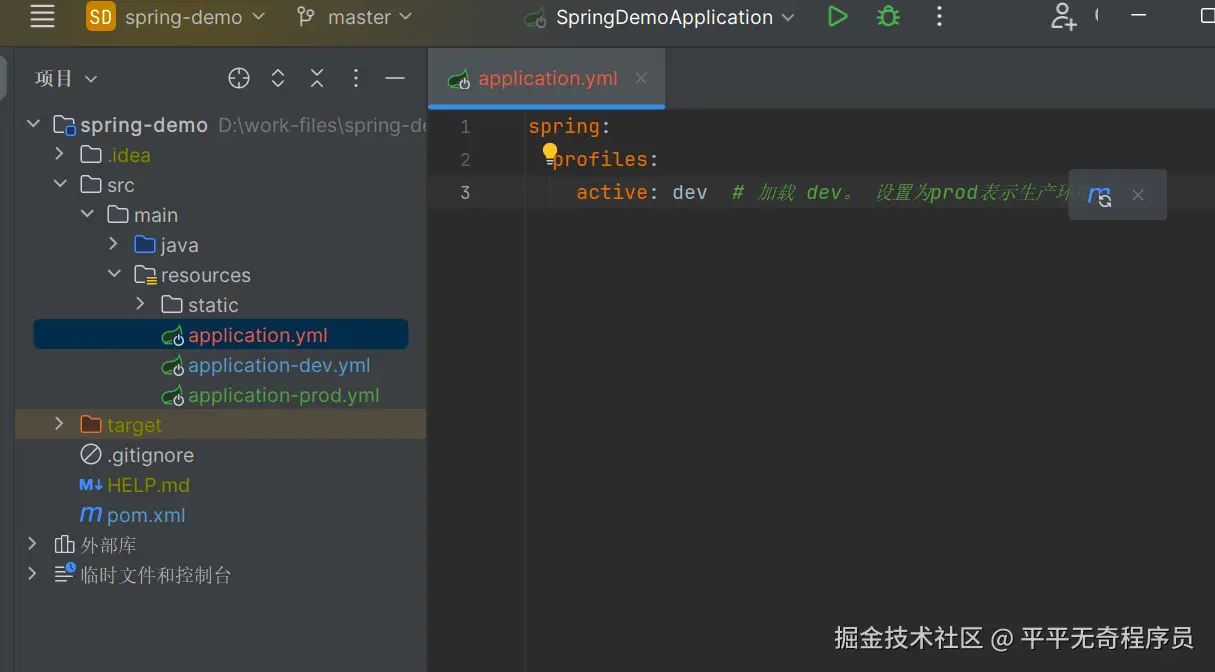This screenshot has width=1215, height=672.
Task: Open pom.xml file
Action: pos(146,515)
